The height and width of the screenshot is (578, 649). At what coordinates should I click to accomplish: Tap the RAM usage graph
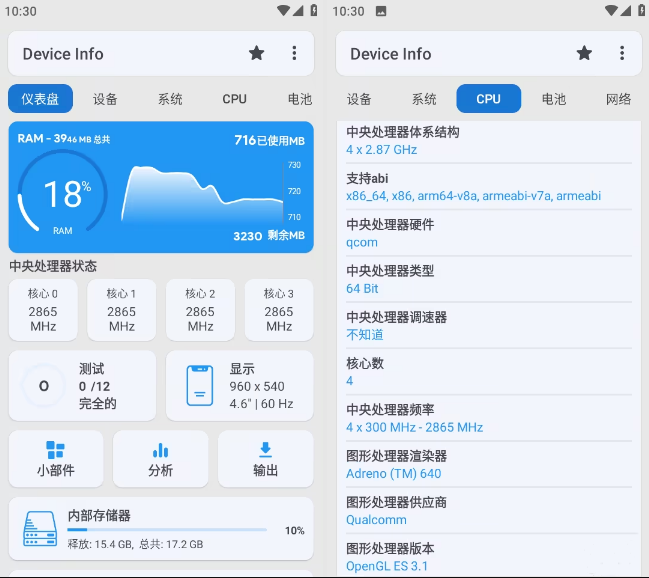click(203, 193)
